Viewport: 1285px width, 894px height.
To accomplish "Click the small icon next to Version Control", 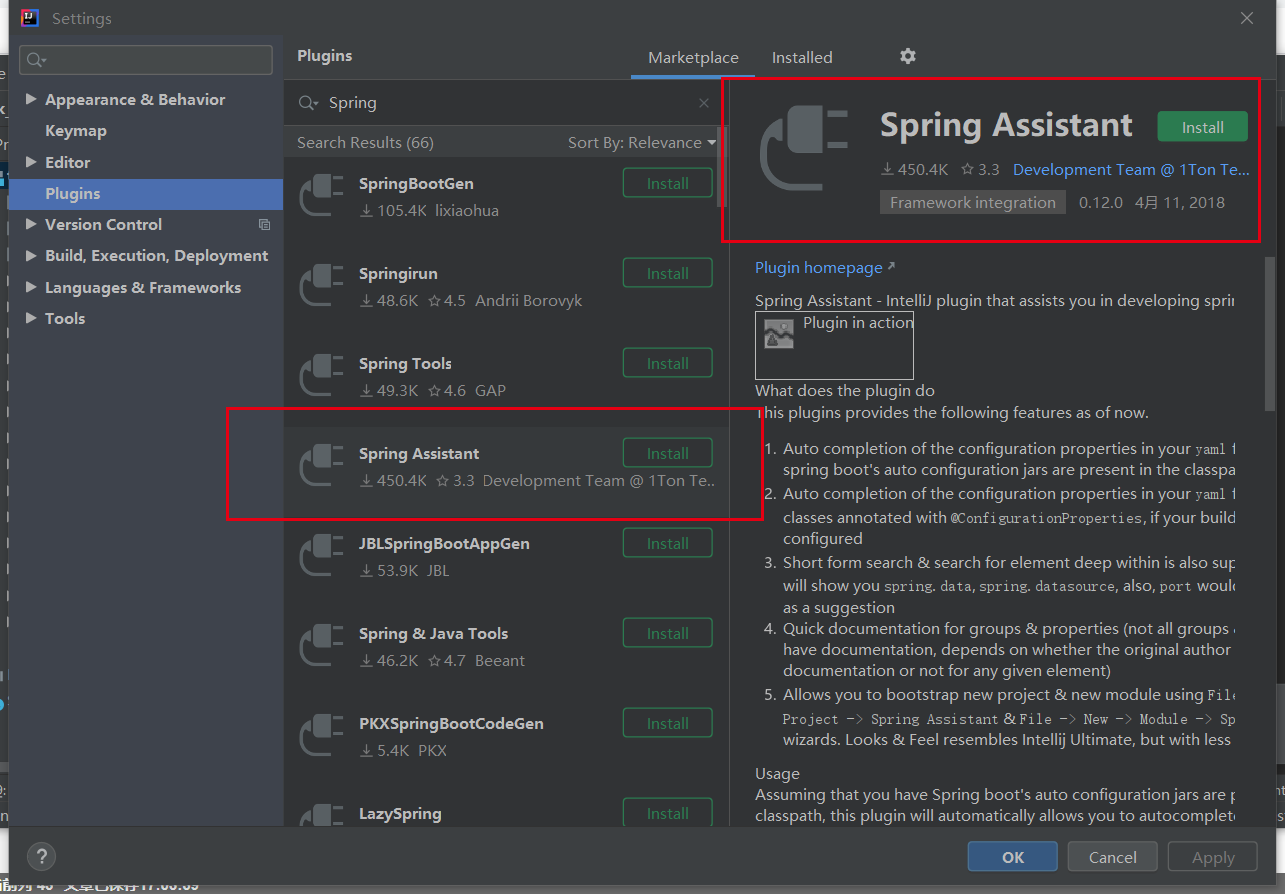I will click(264, 224).
